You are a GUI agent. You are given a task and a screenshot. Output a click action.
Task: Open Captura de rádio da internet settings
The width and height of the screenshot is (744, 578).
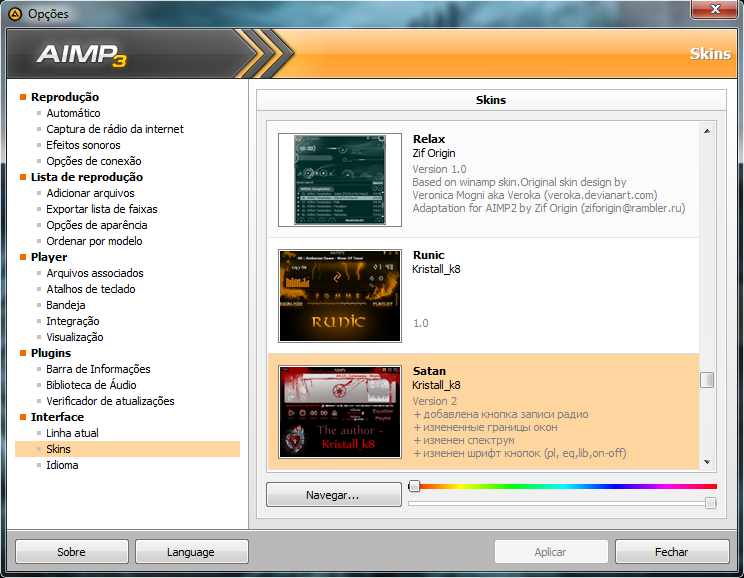pyautogui.click(x=115, y=129)
